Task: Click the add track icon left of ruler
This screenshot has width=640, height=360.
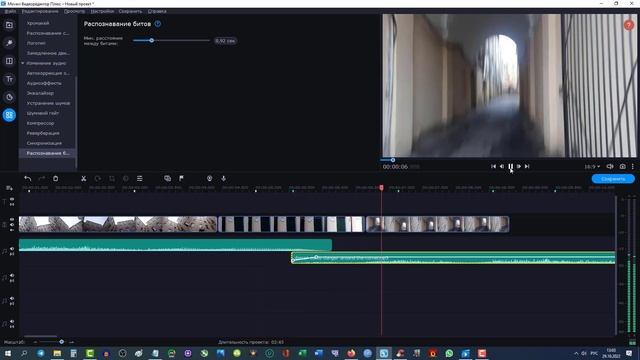Action: [x=9, y=188]
